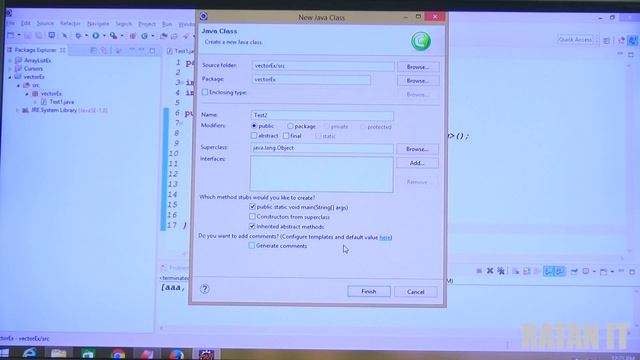Click the Collapse All icon in Package Explorer
Viewport: 640px width, 360px height.
click(93, 50)
